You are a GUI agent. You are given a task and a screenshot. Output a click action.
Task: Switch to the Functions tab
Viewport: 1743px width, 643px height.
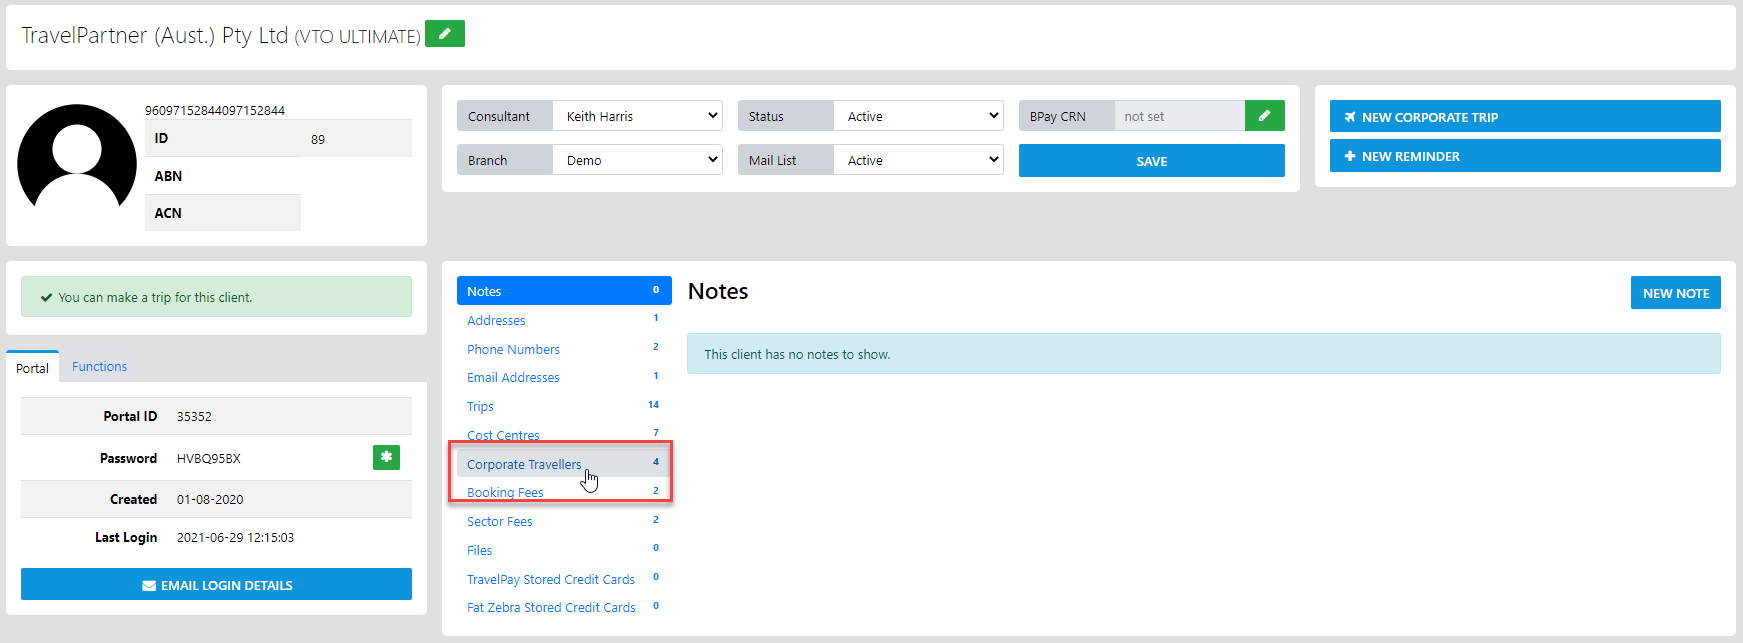[x=99, y=367]
